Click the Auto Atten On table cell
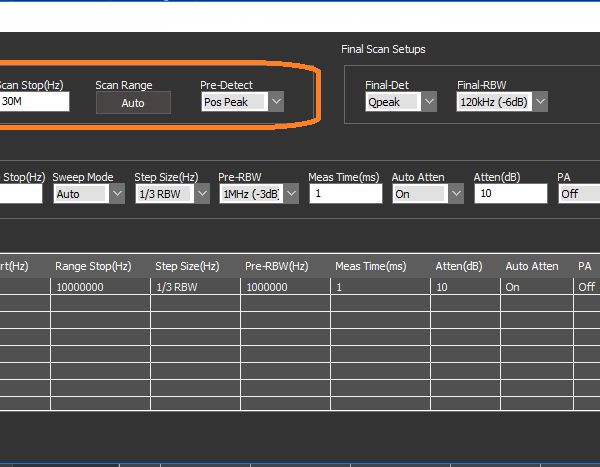The image size is (600, 467). click(x=536, y=286)
